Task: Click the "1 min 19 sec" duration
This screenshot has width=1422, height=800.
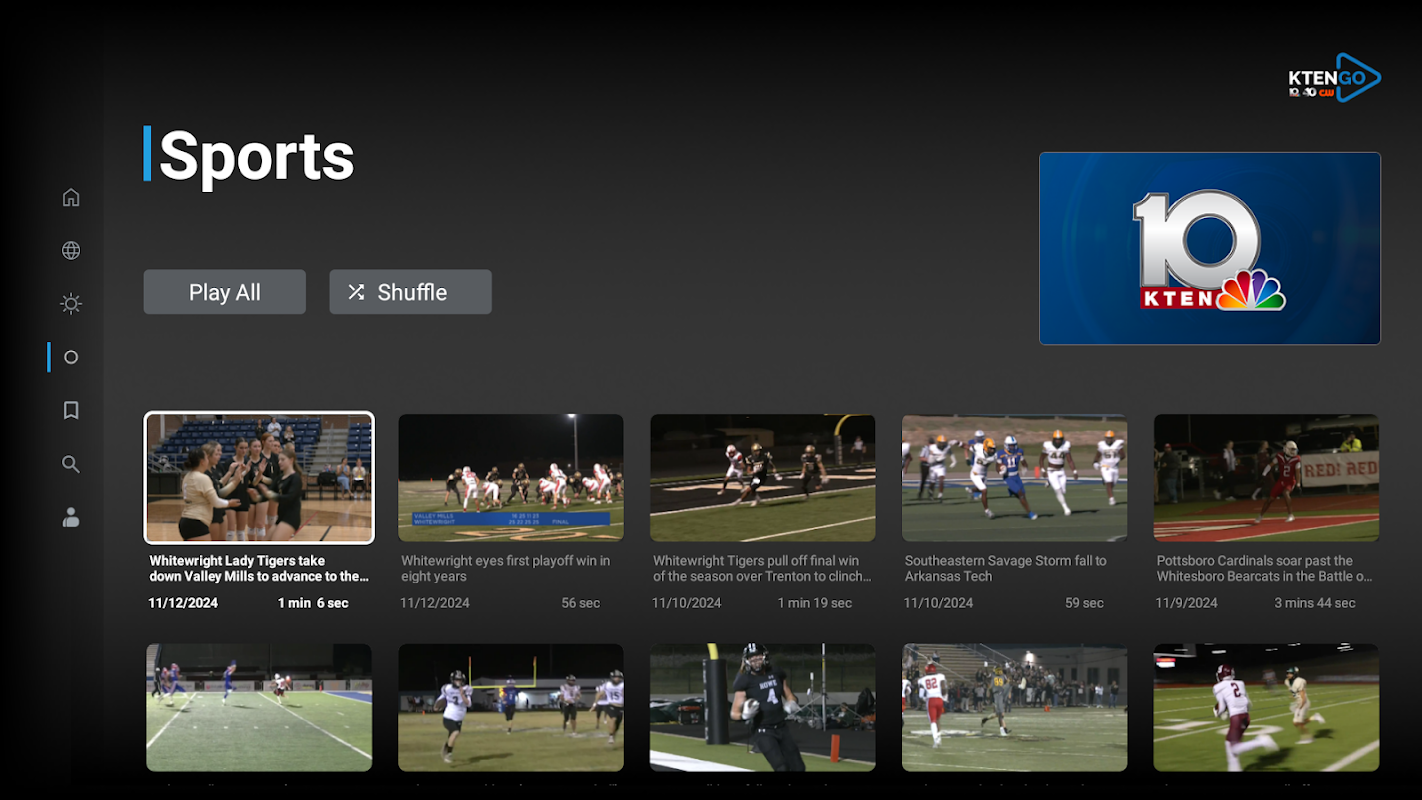Action: [x=815, y=603]
